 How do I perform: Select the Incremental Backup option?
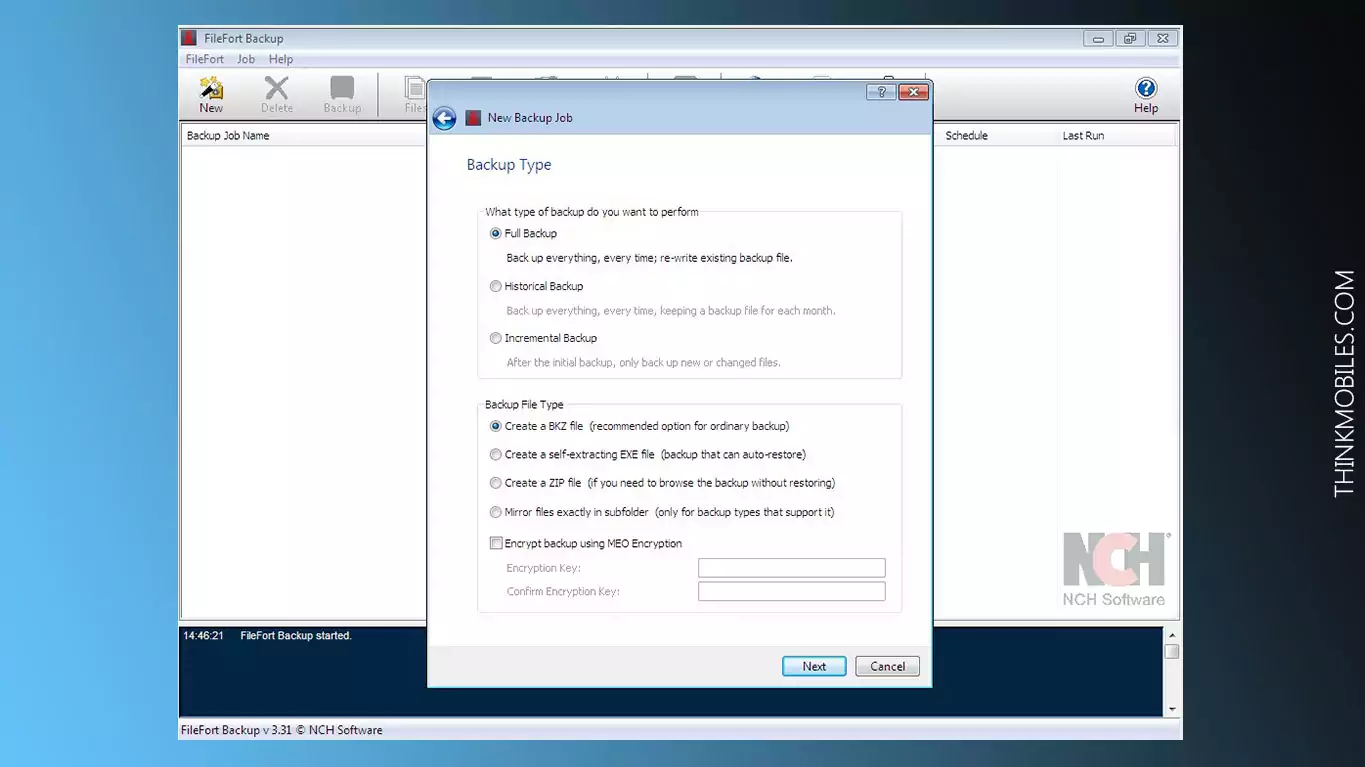point(496,338)
